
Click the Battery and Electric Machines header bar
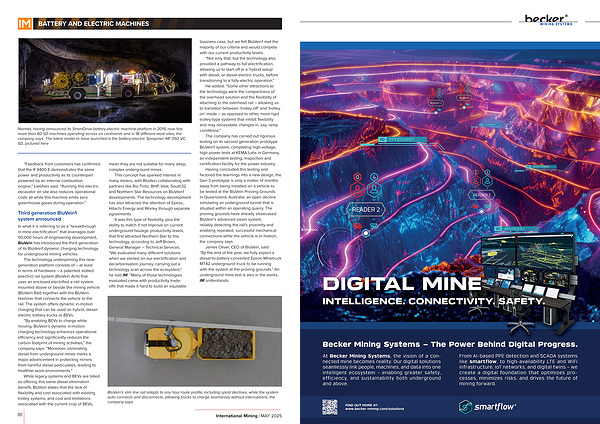click(158, 24)
